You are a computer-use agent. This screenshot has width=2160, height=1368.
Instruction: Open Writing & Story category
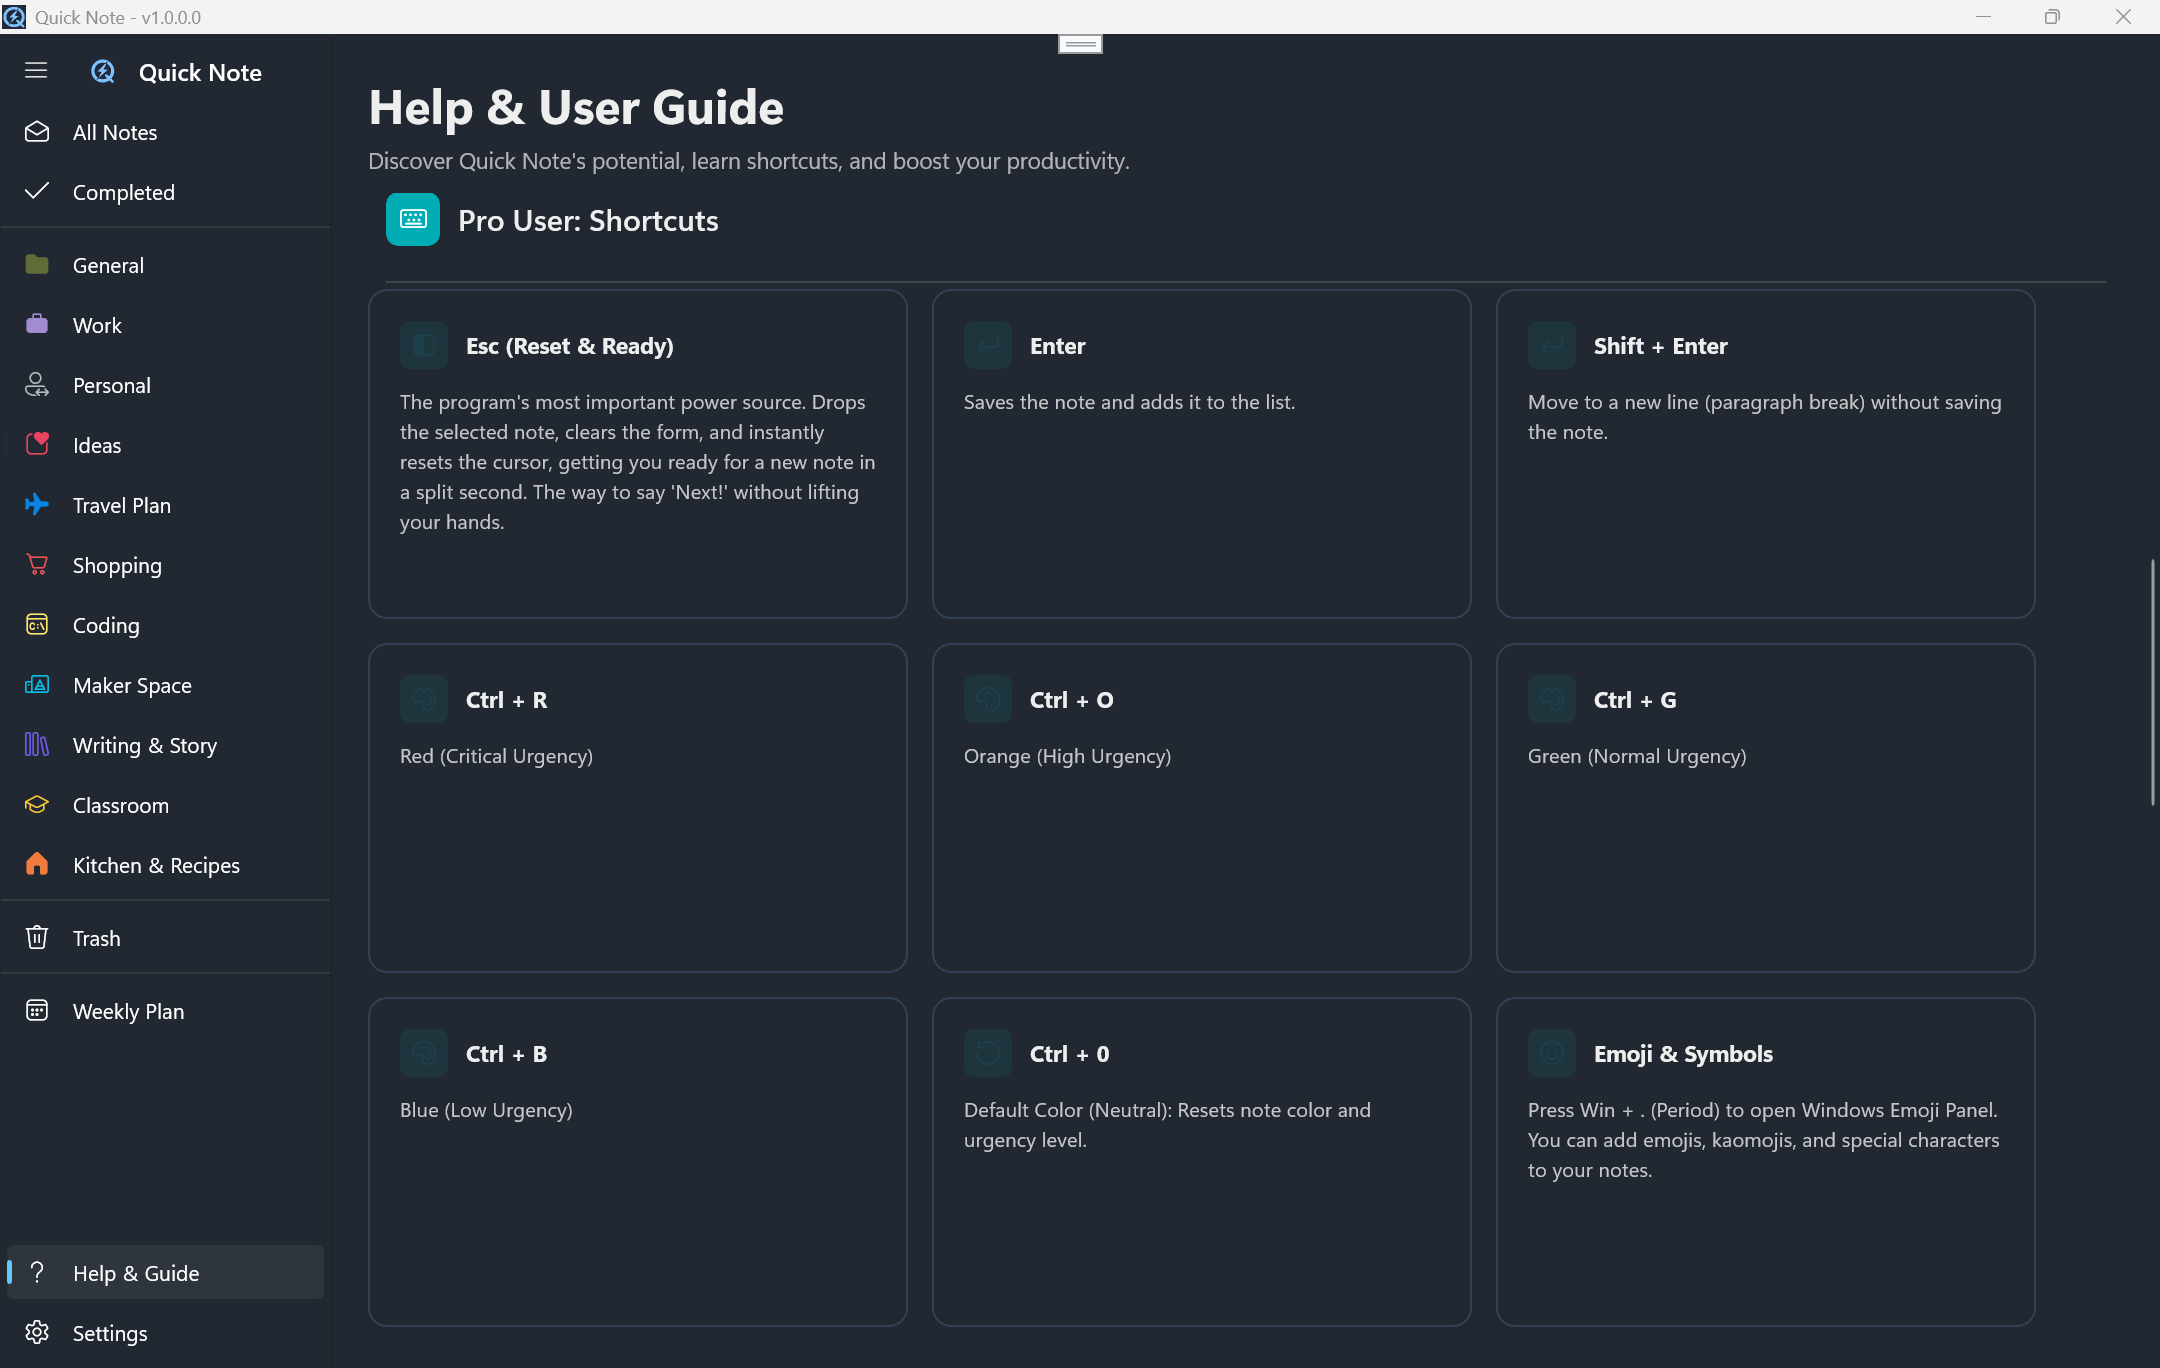tap(144, 745)
